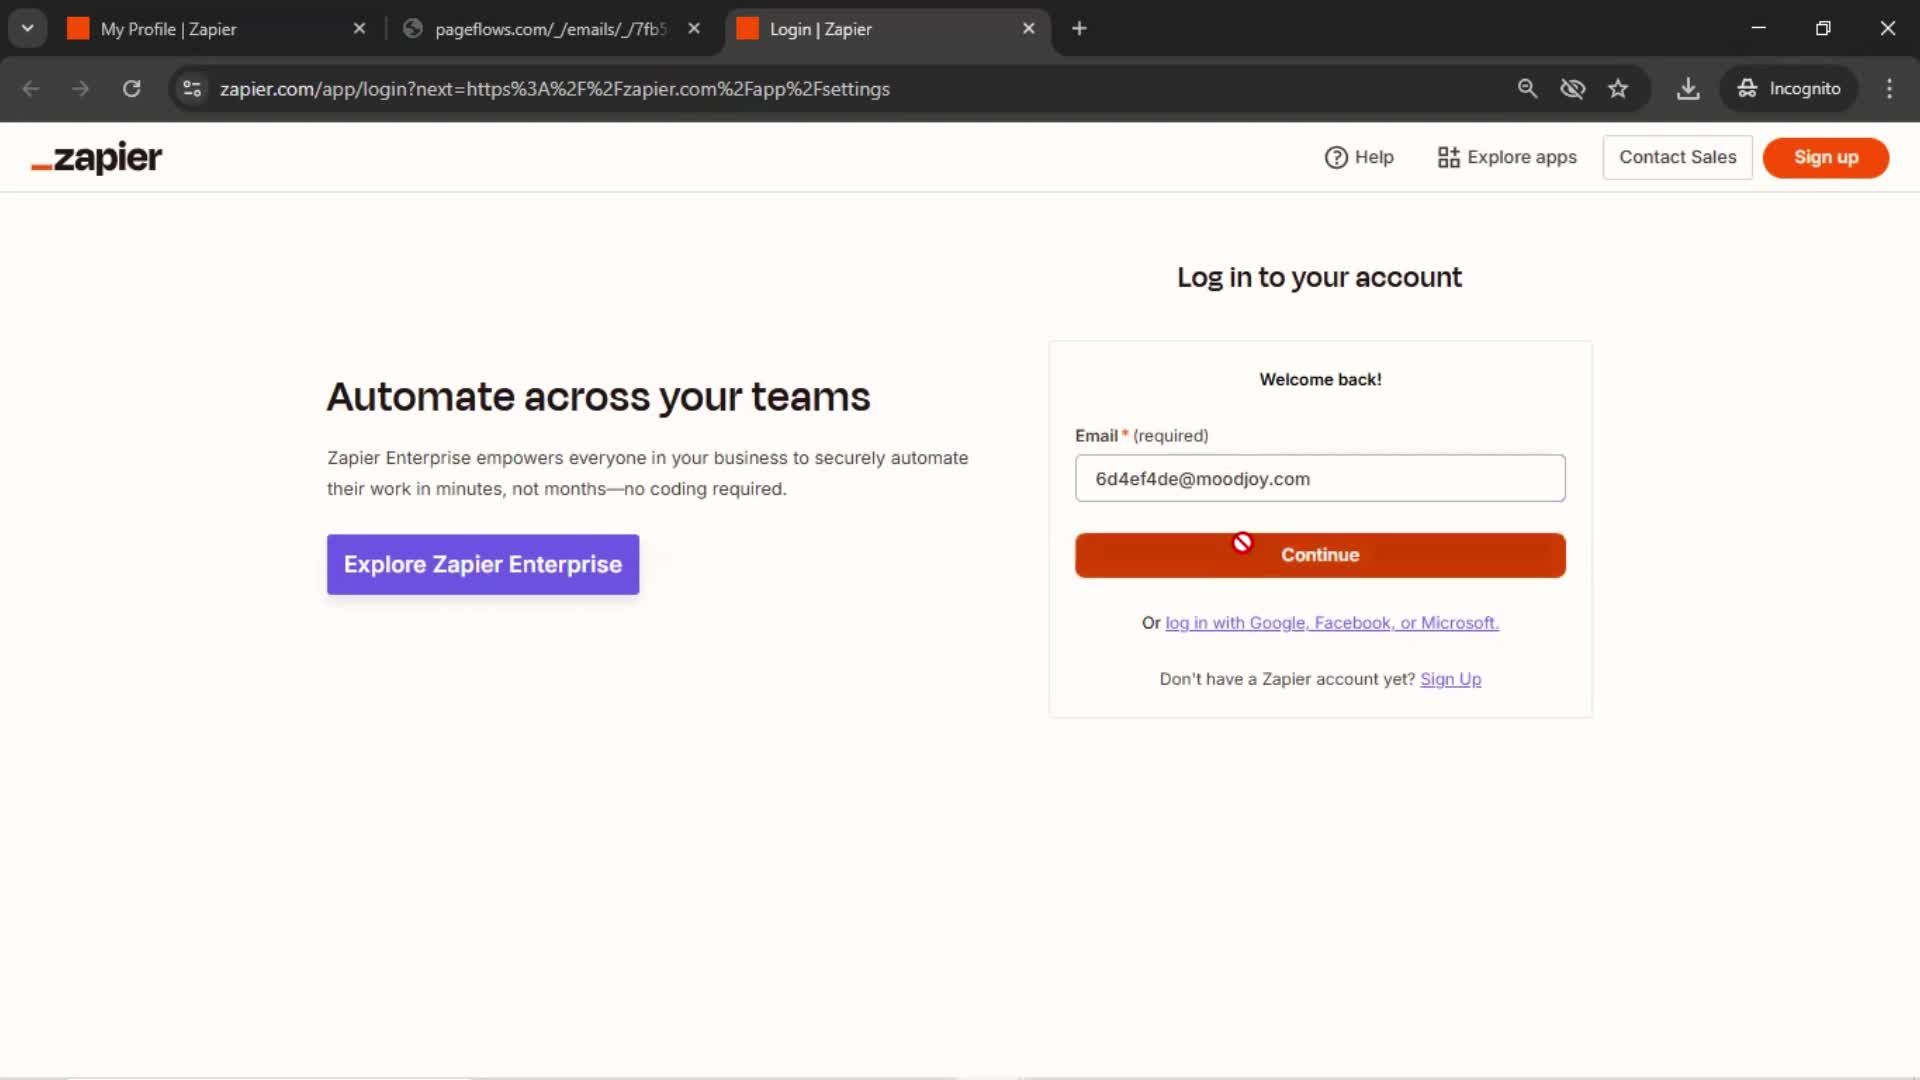
Task: Click the Explore Zapier Enterprise button
Action: pos(483,564)
